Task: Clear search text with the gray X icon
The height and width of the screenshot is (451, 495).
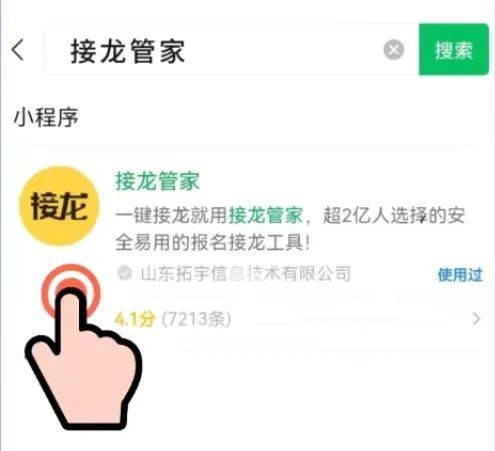Action: (x=394, y=50)
